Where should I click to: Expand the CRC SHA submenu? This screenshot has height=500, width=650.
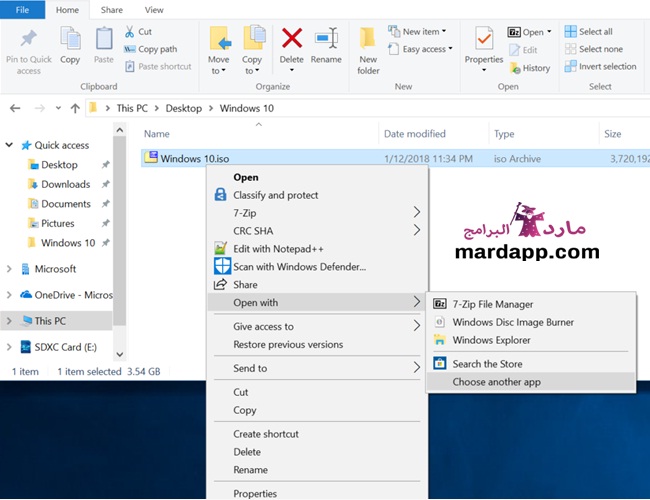417,230
